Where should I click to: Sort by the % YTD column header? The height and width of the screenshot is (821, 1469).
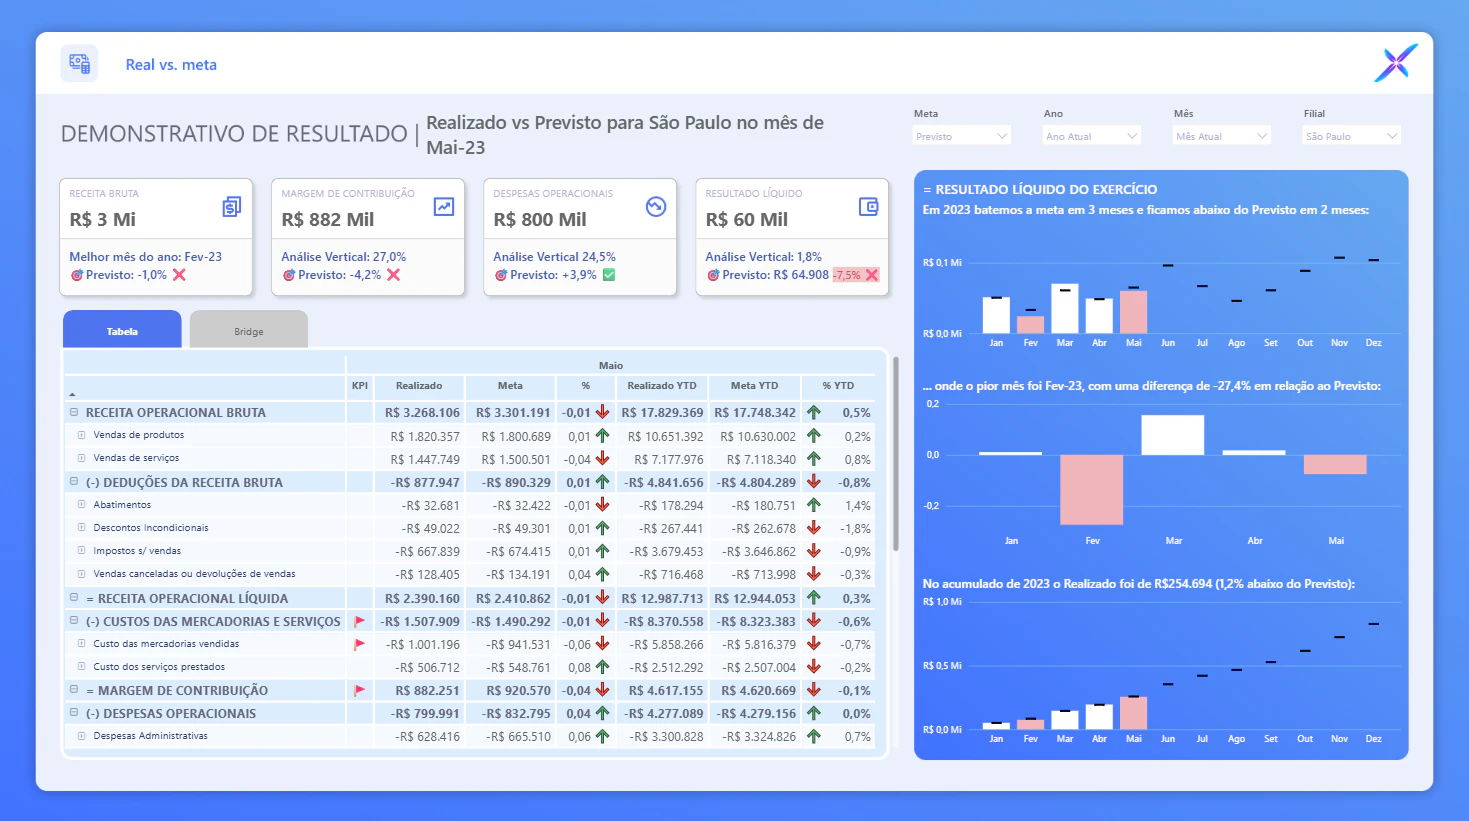pyautogui.click(x=838, y=386)
